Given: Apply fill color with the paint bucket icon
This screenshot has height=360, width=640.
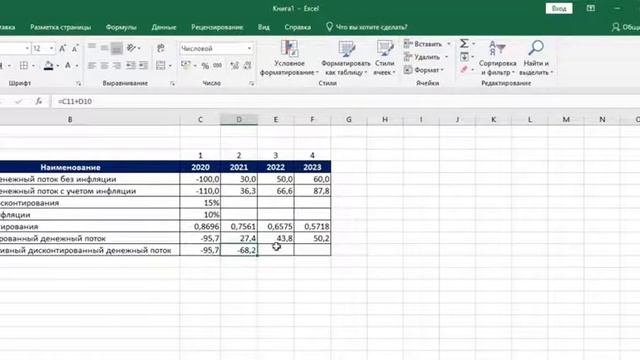Looking at the screenshot, I should pyautogui.click(x=49, y=65).
